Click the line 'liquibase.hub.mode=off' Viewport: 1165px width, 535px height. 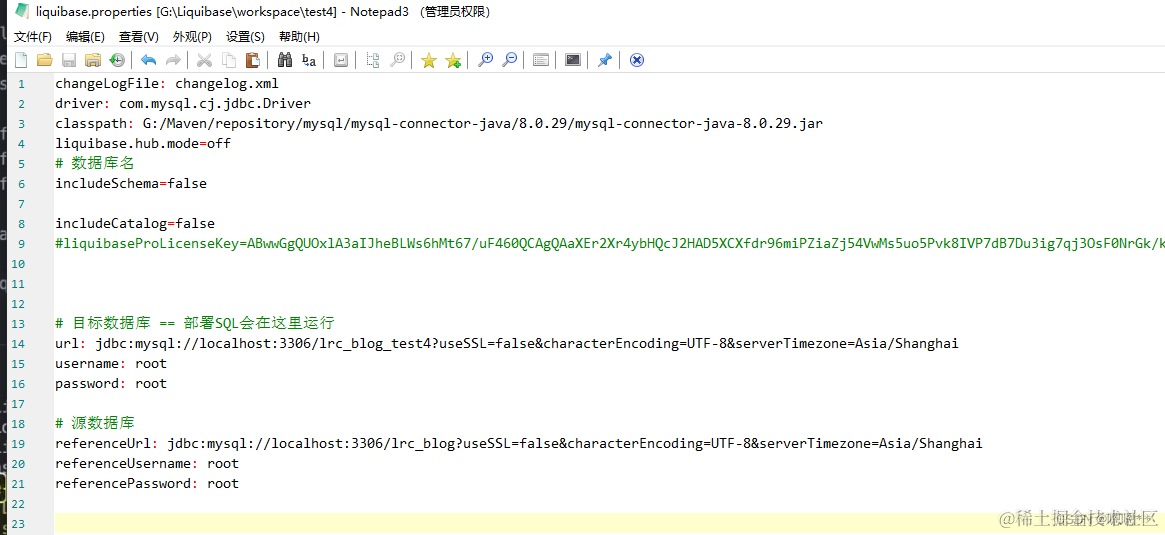click(x=143, y=143)
